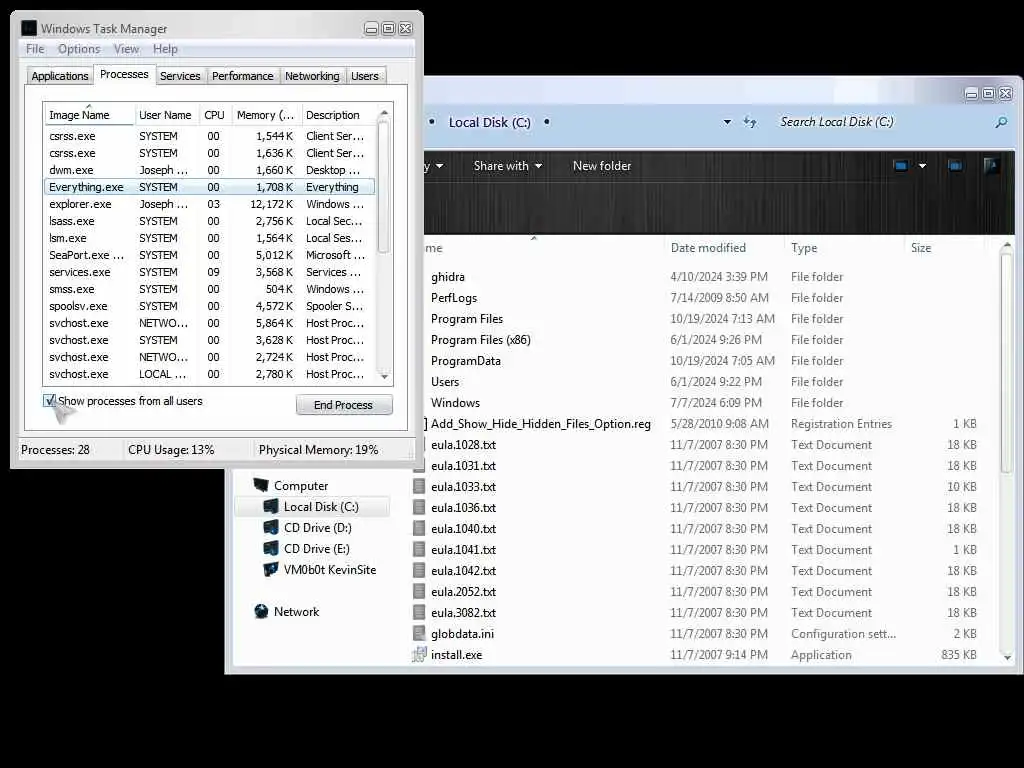Click Local Disk (C:) in the address bar
The width and height of the screenshot is (1024, 768).
[x=489, y=122]
